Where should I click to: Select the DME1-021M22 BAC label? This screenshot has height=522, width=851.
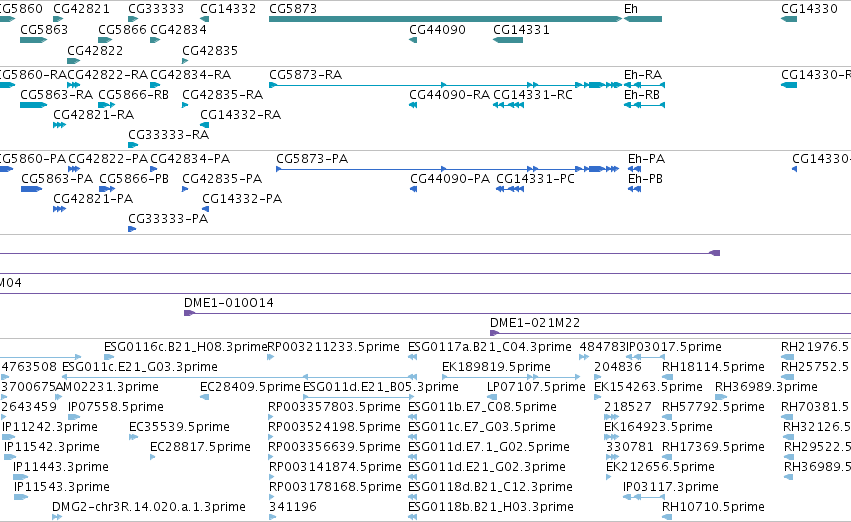[535, 323]
